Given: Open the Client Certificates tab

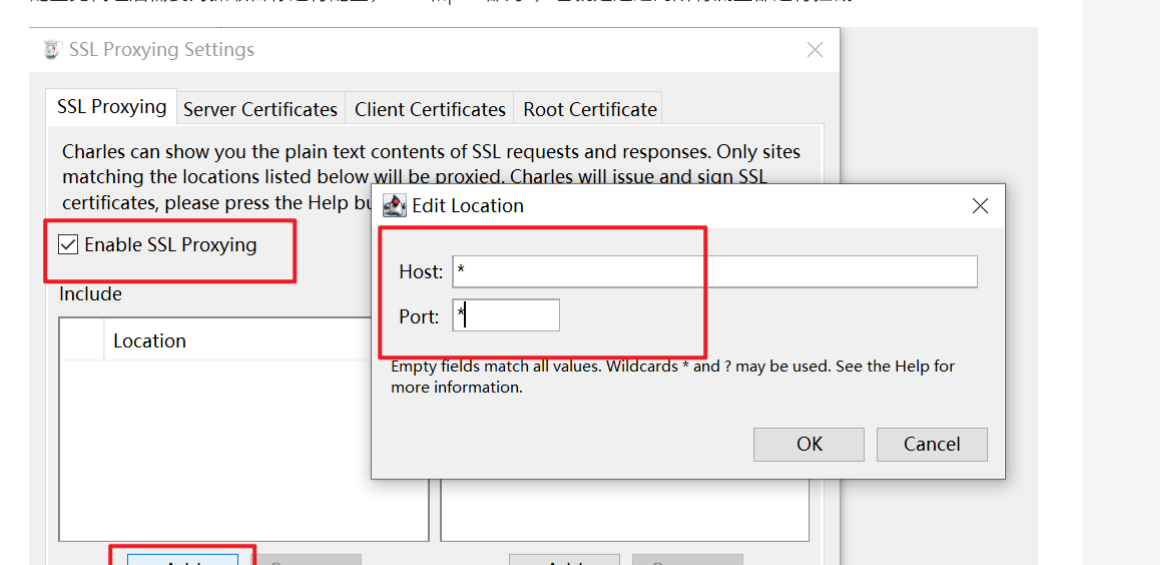Looking at the screenshot, I should click(x=430, y=109).
